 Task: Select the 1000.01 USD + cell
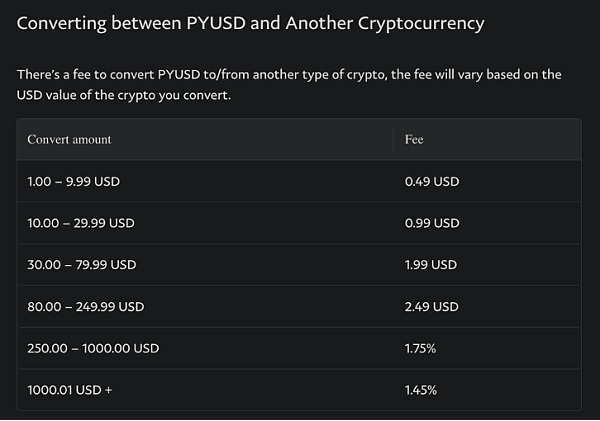[70, 389]
